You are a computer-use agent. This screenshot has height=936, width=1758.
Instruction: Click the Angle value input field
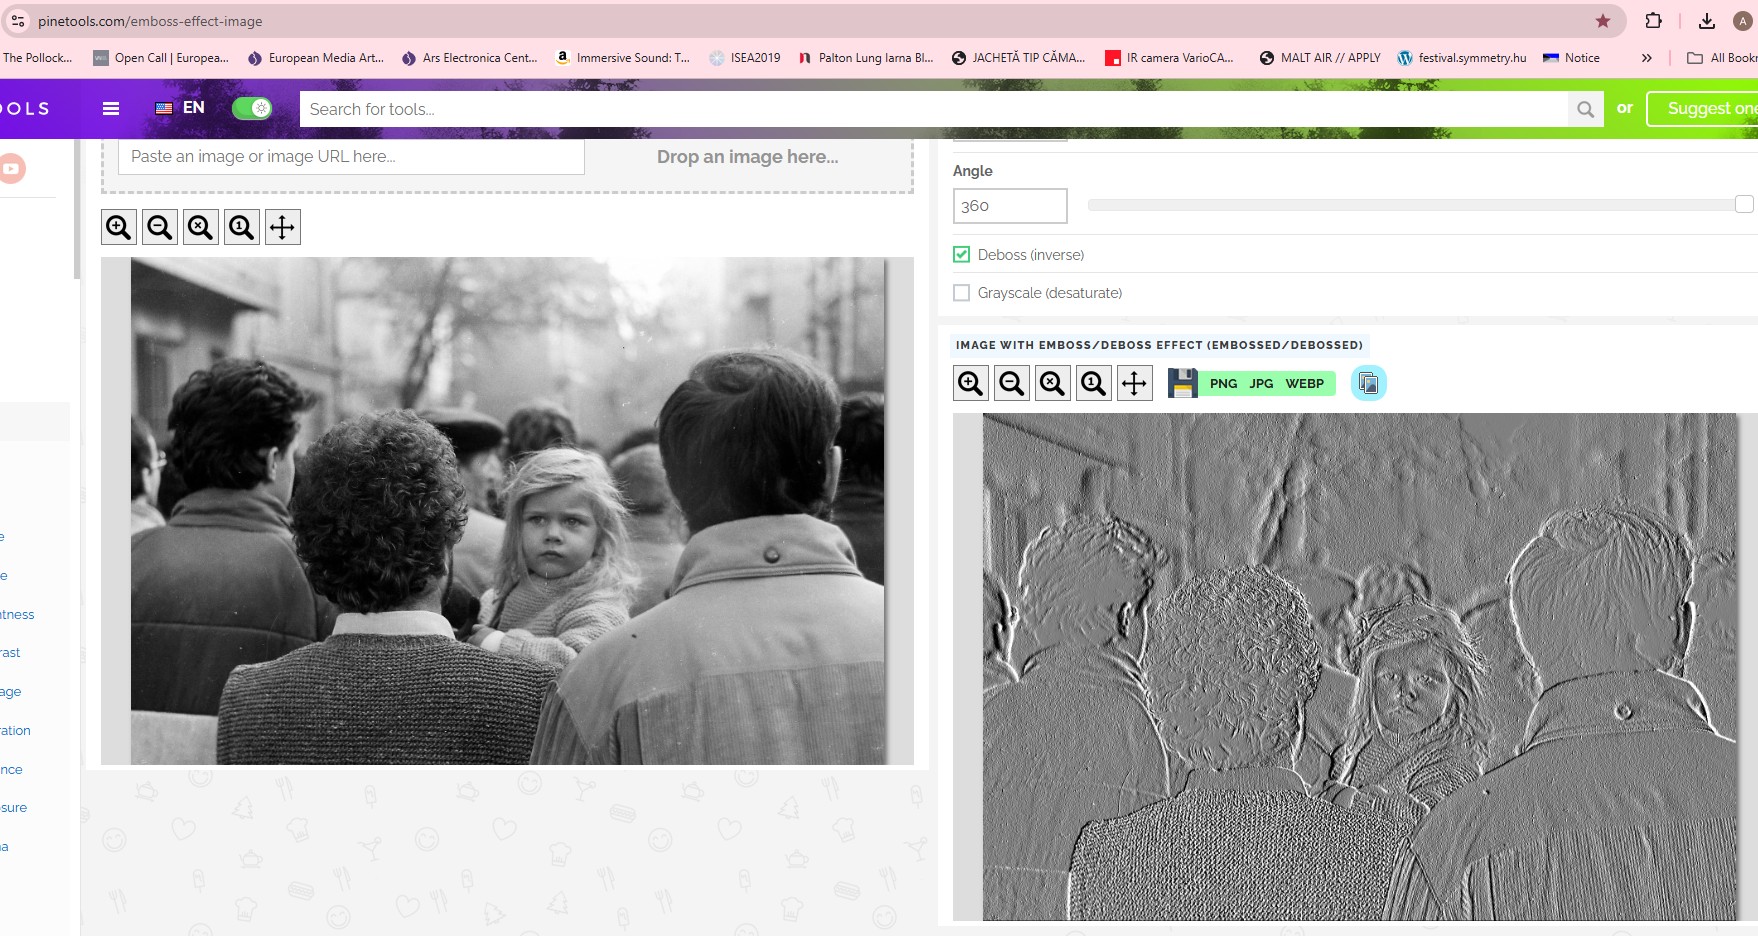pos(1010,206)
